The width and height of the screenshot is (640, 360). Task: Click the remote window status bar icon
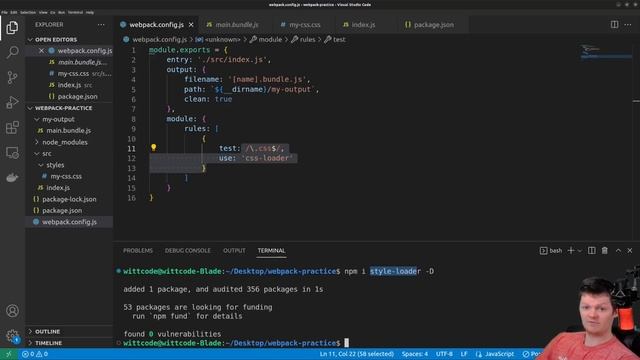tap(9, 354)
